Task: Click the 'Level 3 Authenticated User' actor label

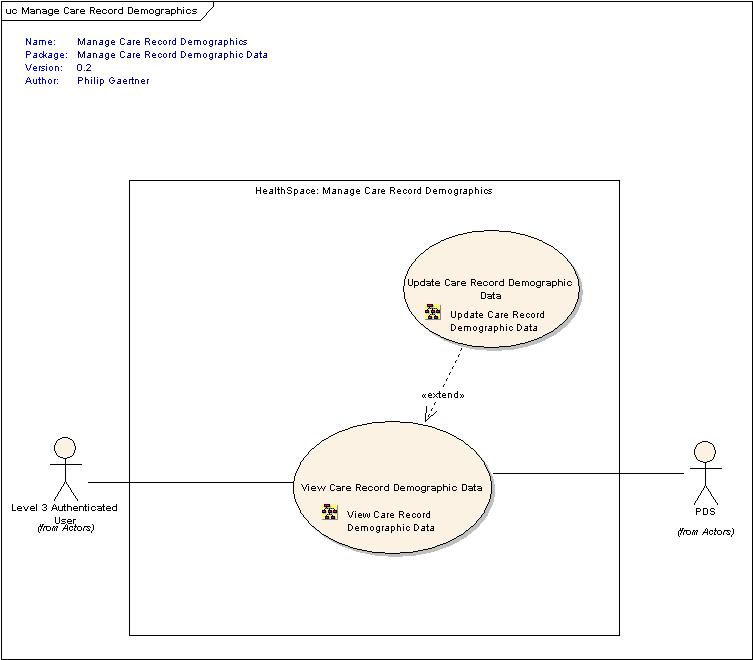Action: [64, 513]
